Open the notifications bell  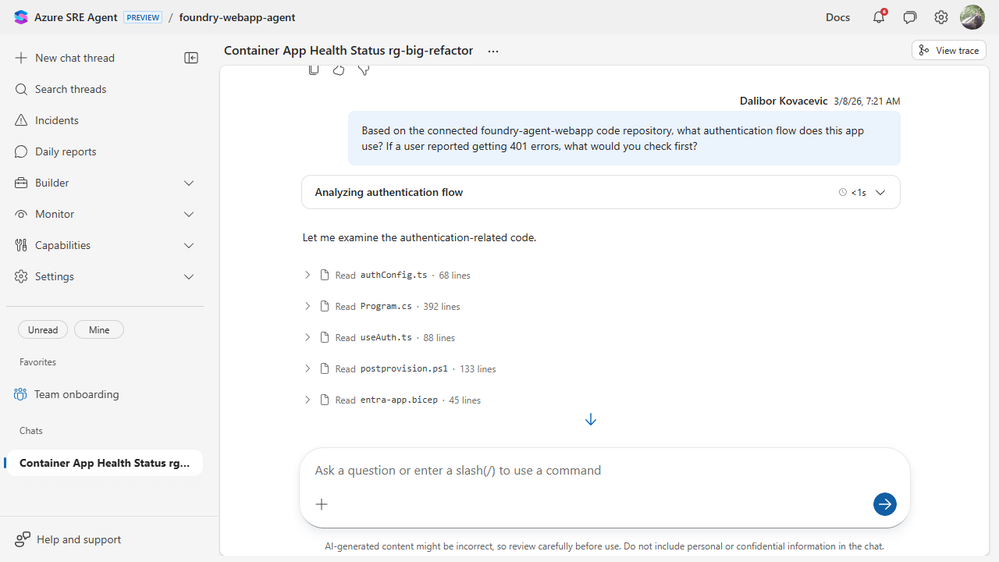click(879, 17)
